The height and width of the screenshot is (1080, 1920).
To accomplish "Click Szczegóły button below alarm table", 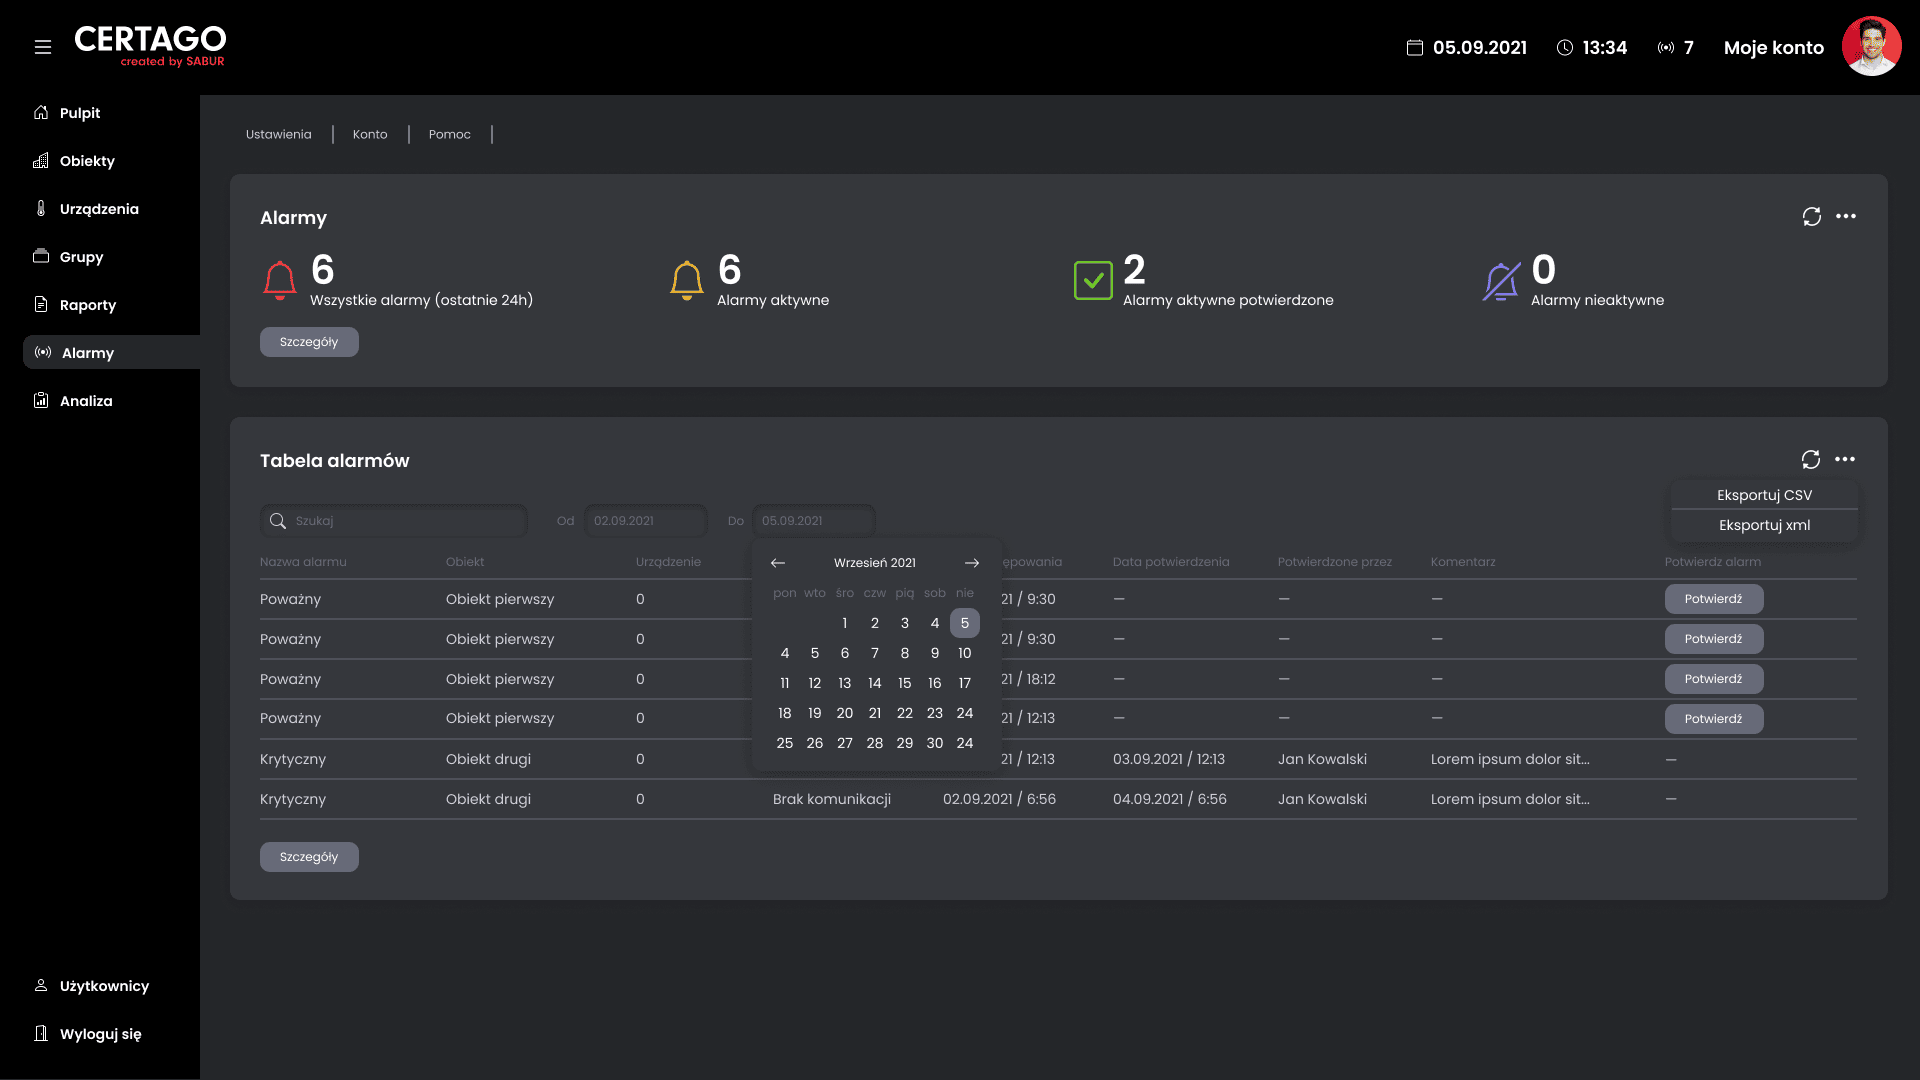I will pos(309,857).
